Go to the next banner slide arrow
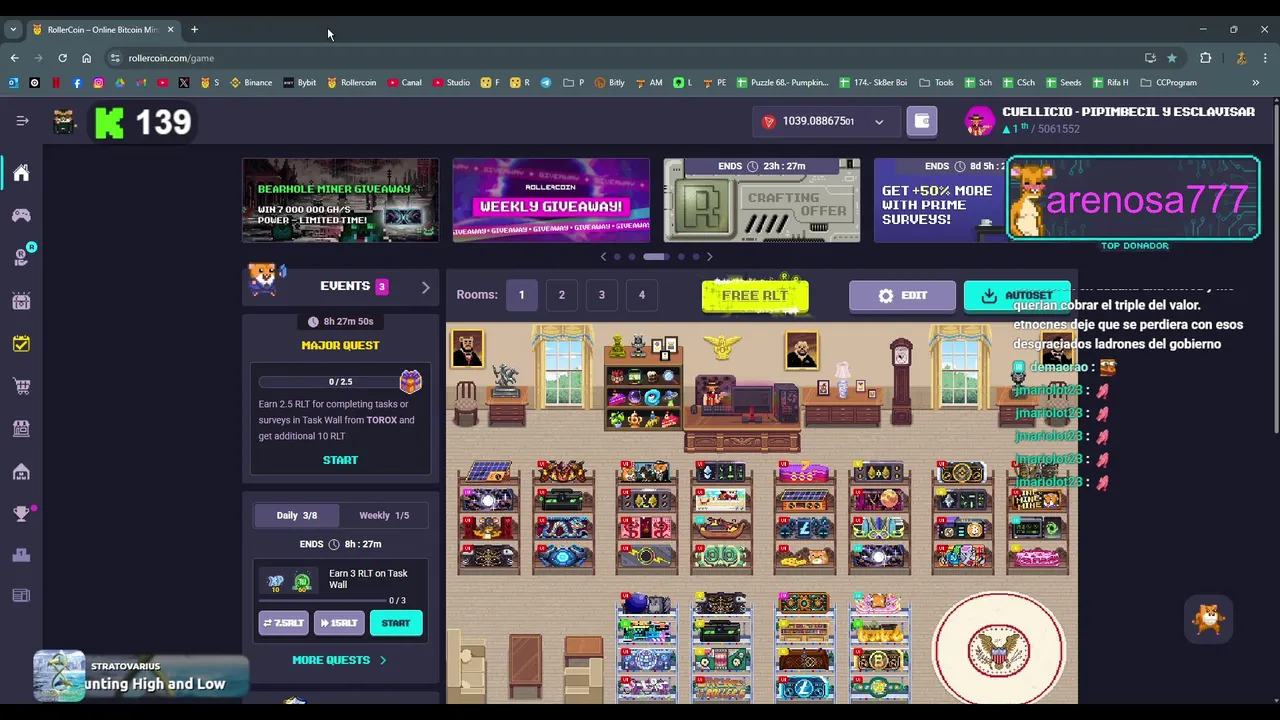1280x720 pixels. (709, 257)
